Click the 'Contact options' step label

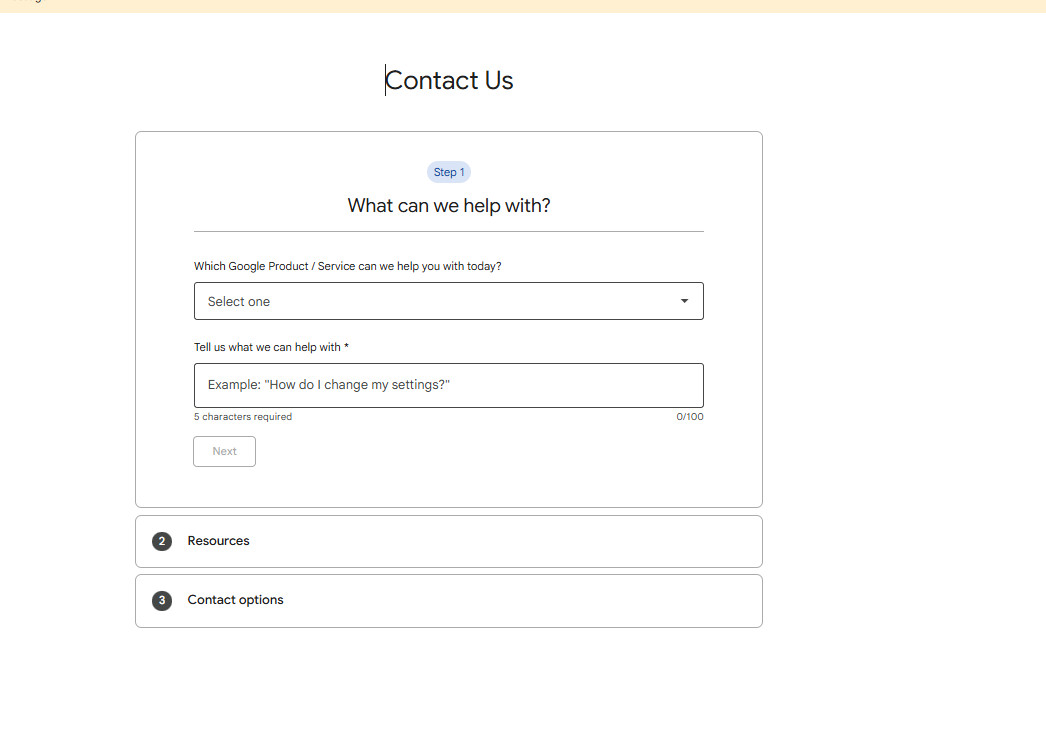pos(235,600)
